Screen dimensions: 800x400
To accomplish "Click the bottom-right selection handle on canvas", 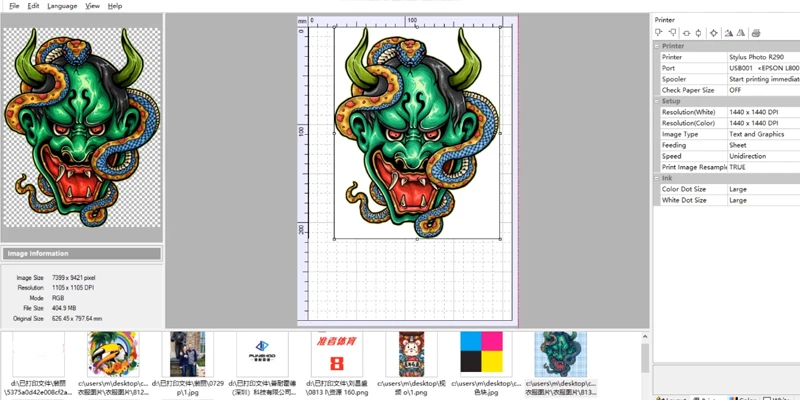I will click(499, 239).
